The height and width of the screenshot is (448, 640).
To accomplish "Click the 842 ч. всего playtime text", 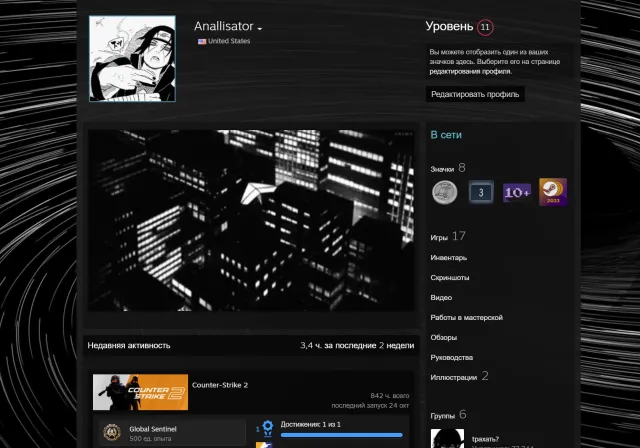I will (390, 396).
